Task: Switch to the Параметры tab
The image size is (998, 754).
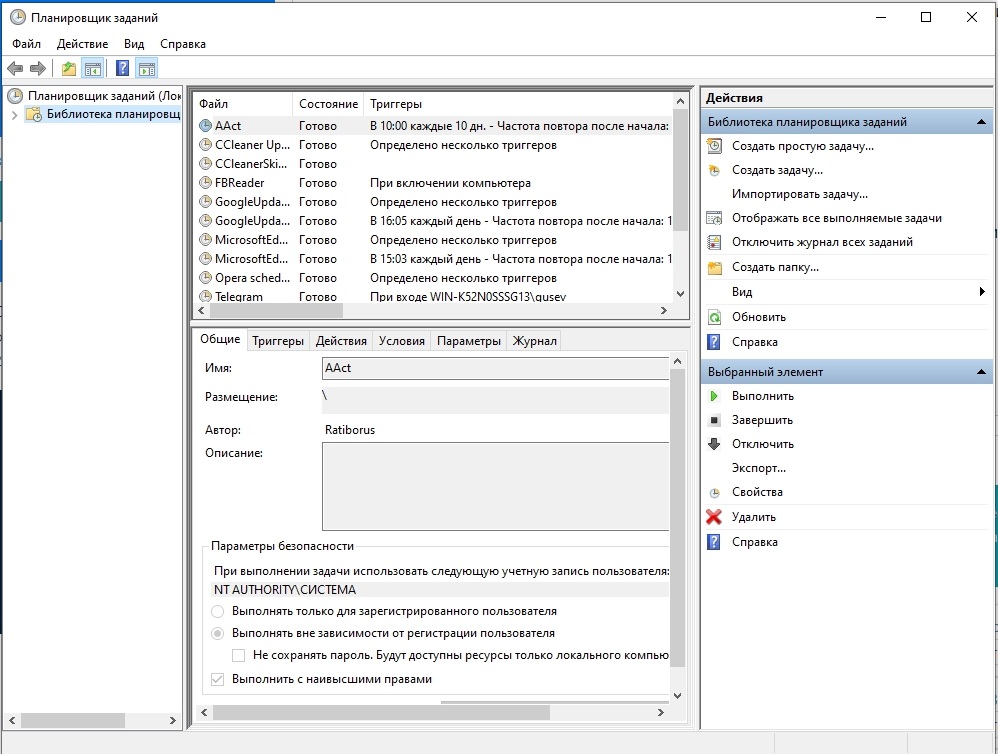Action: [469, 341]
